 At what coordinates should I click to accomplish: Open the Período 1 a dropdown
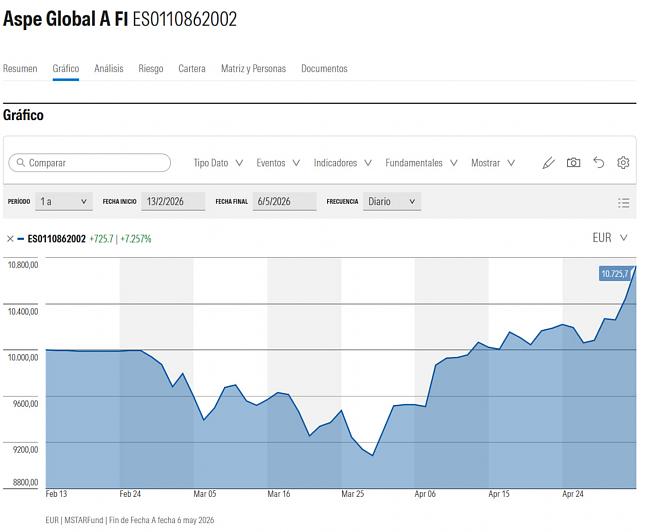point(64,202)
